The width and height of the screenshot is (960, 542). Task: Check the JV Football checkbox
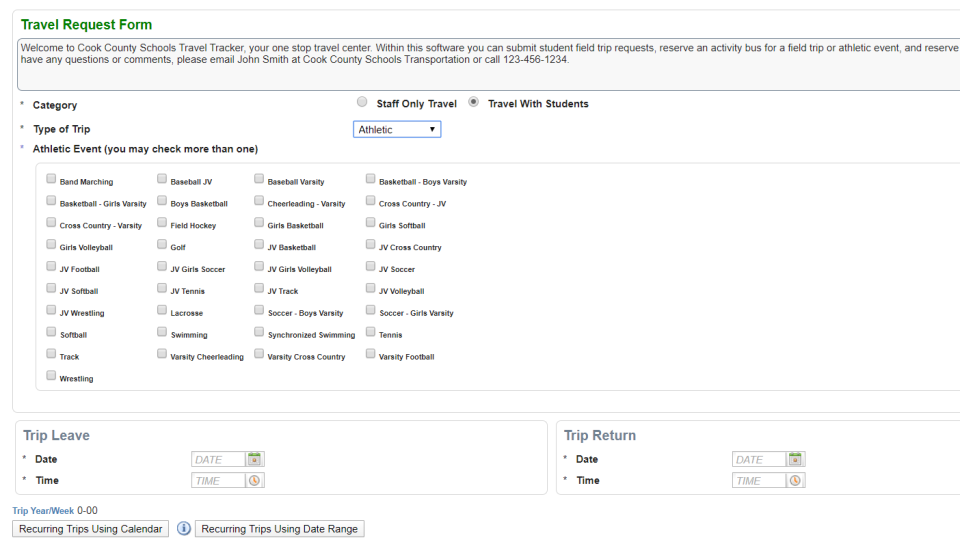[x=51, y=266]
